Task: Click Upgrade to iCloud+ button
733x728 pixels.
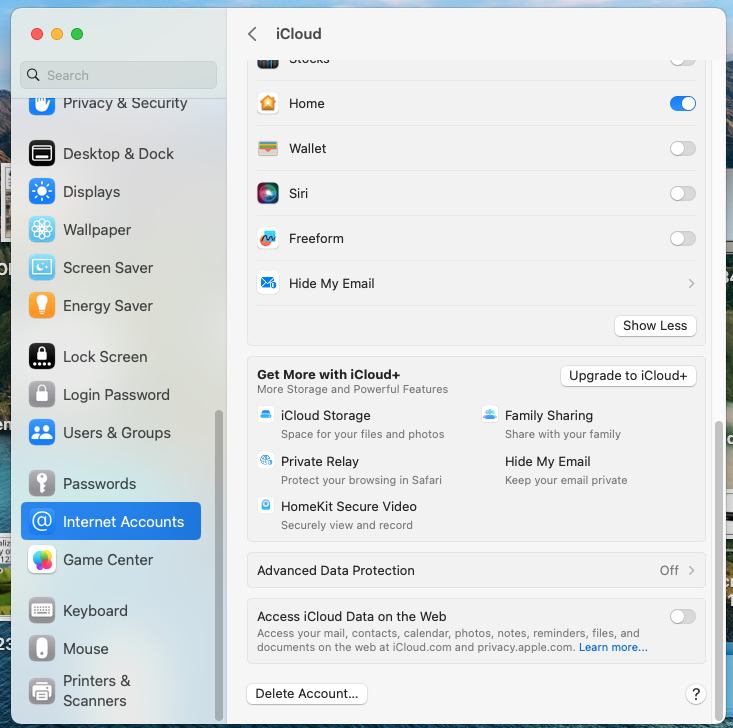Action: [x=628, y=375]
